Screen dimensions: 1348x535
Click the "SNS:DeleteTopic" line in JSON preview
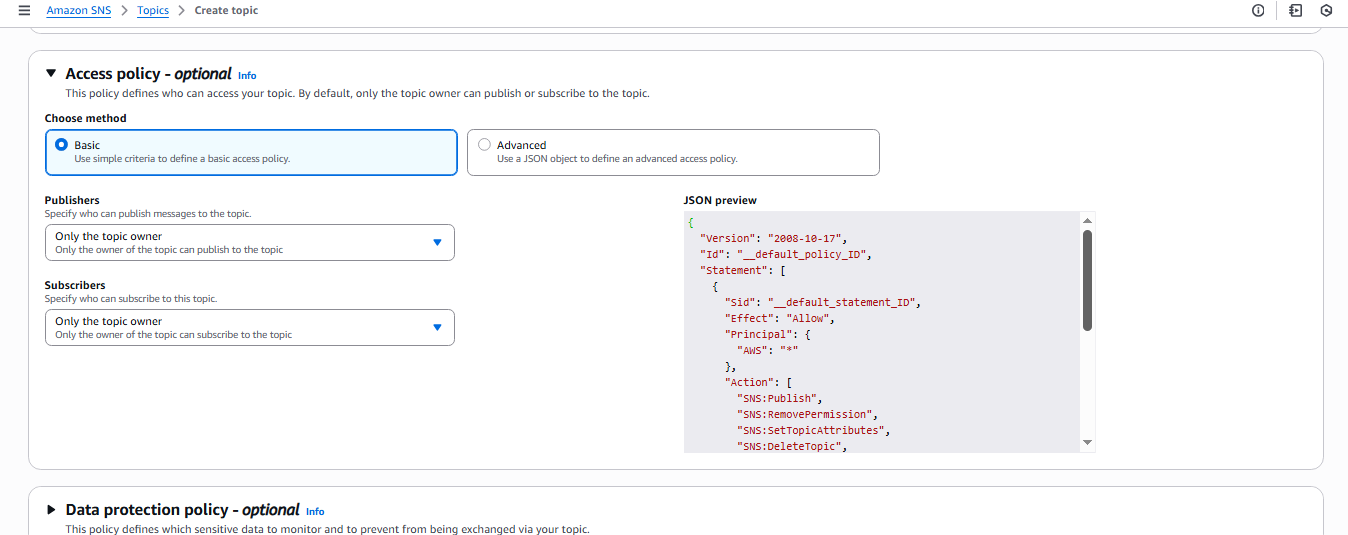(792, 446)
